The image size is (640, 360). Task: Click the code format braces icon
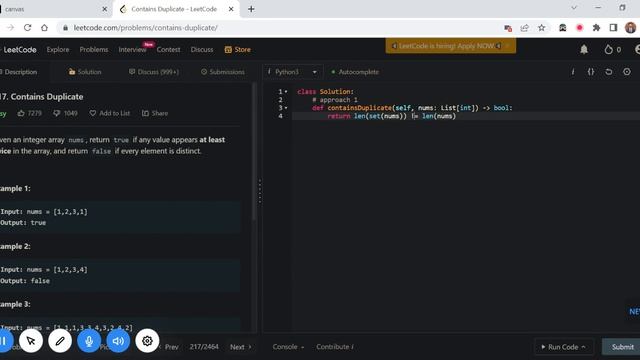click(591, 72)
